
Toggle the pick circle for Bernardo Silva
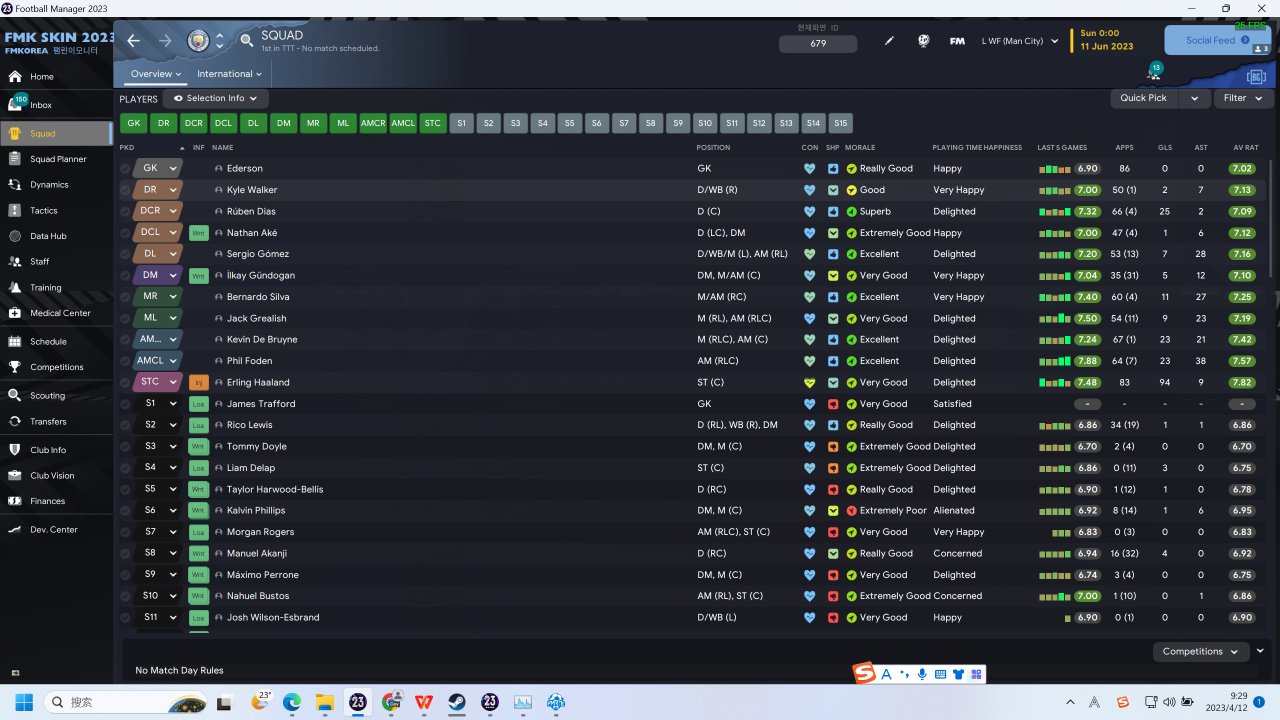pyautogui.click(x=125, y=297)
